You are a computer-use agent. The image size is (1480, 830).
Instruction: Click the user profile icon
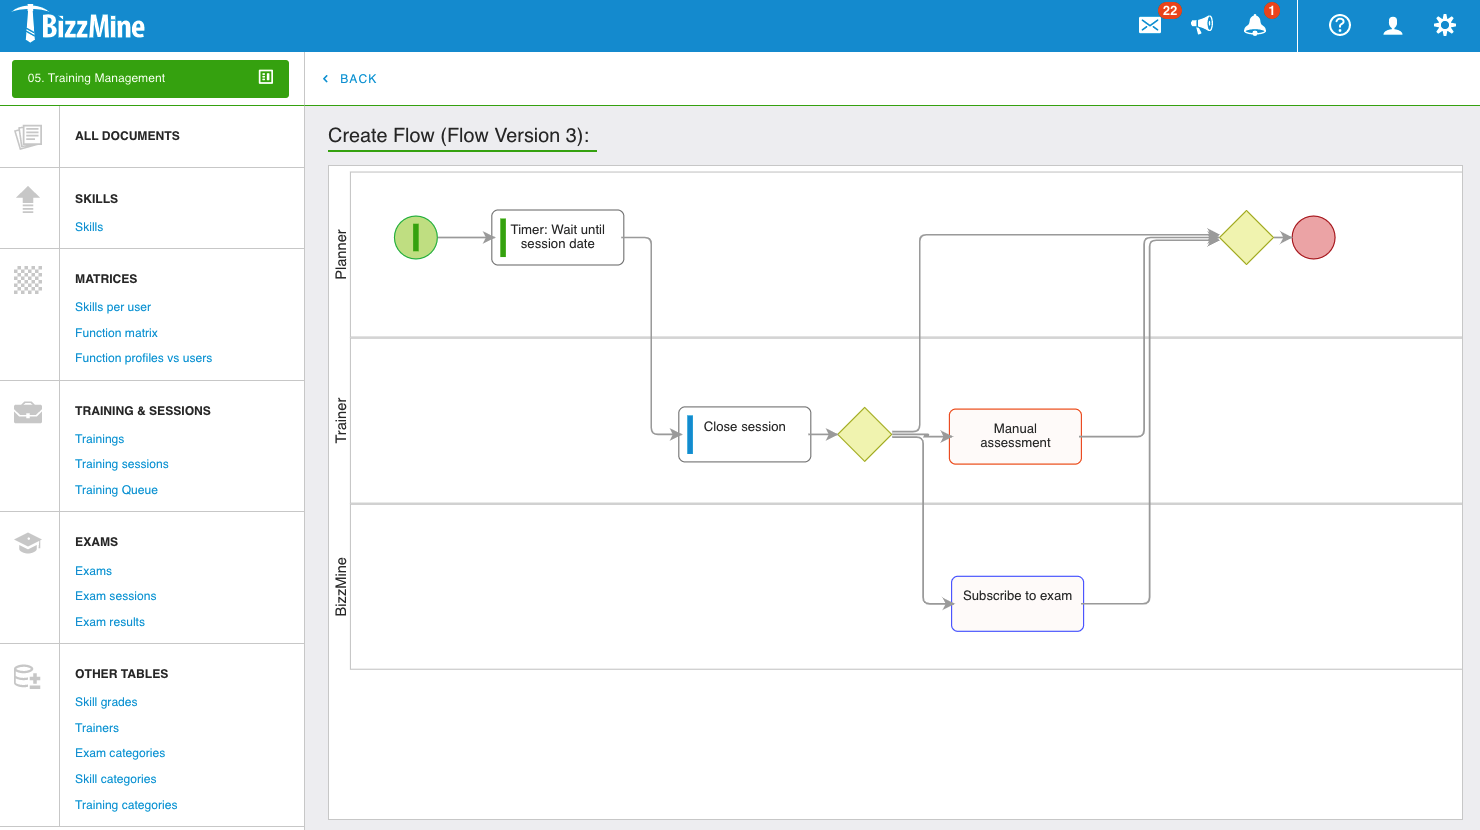coord(1392,25)
